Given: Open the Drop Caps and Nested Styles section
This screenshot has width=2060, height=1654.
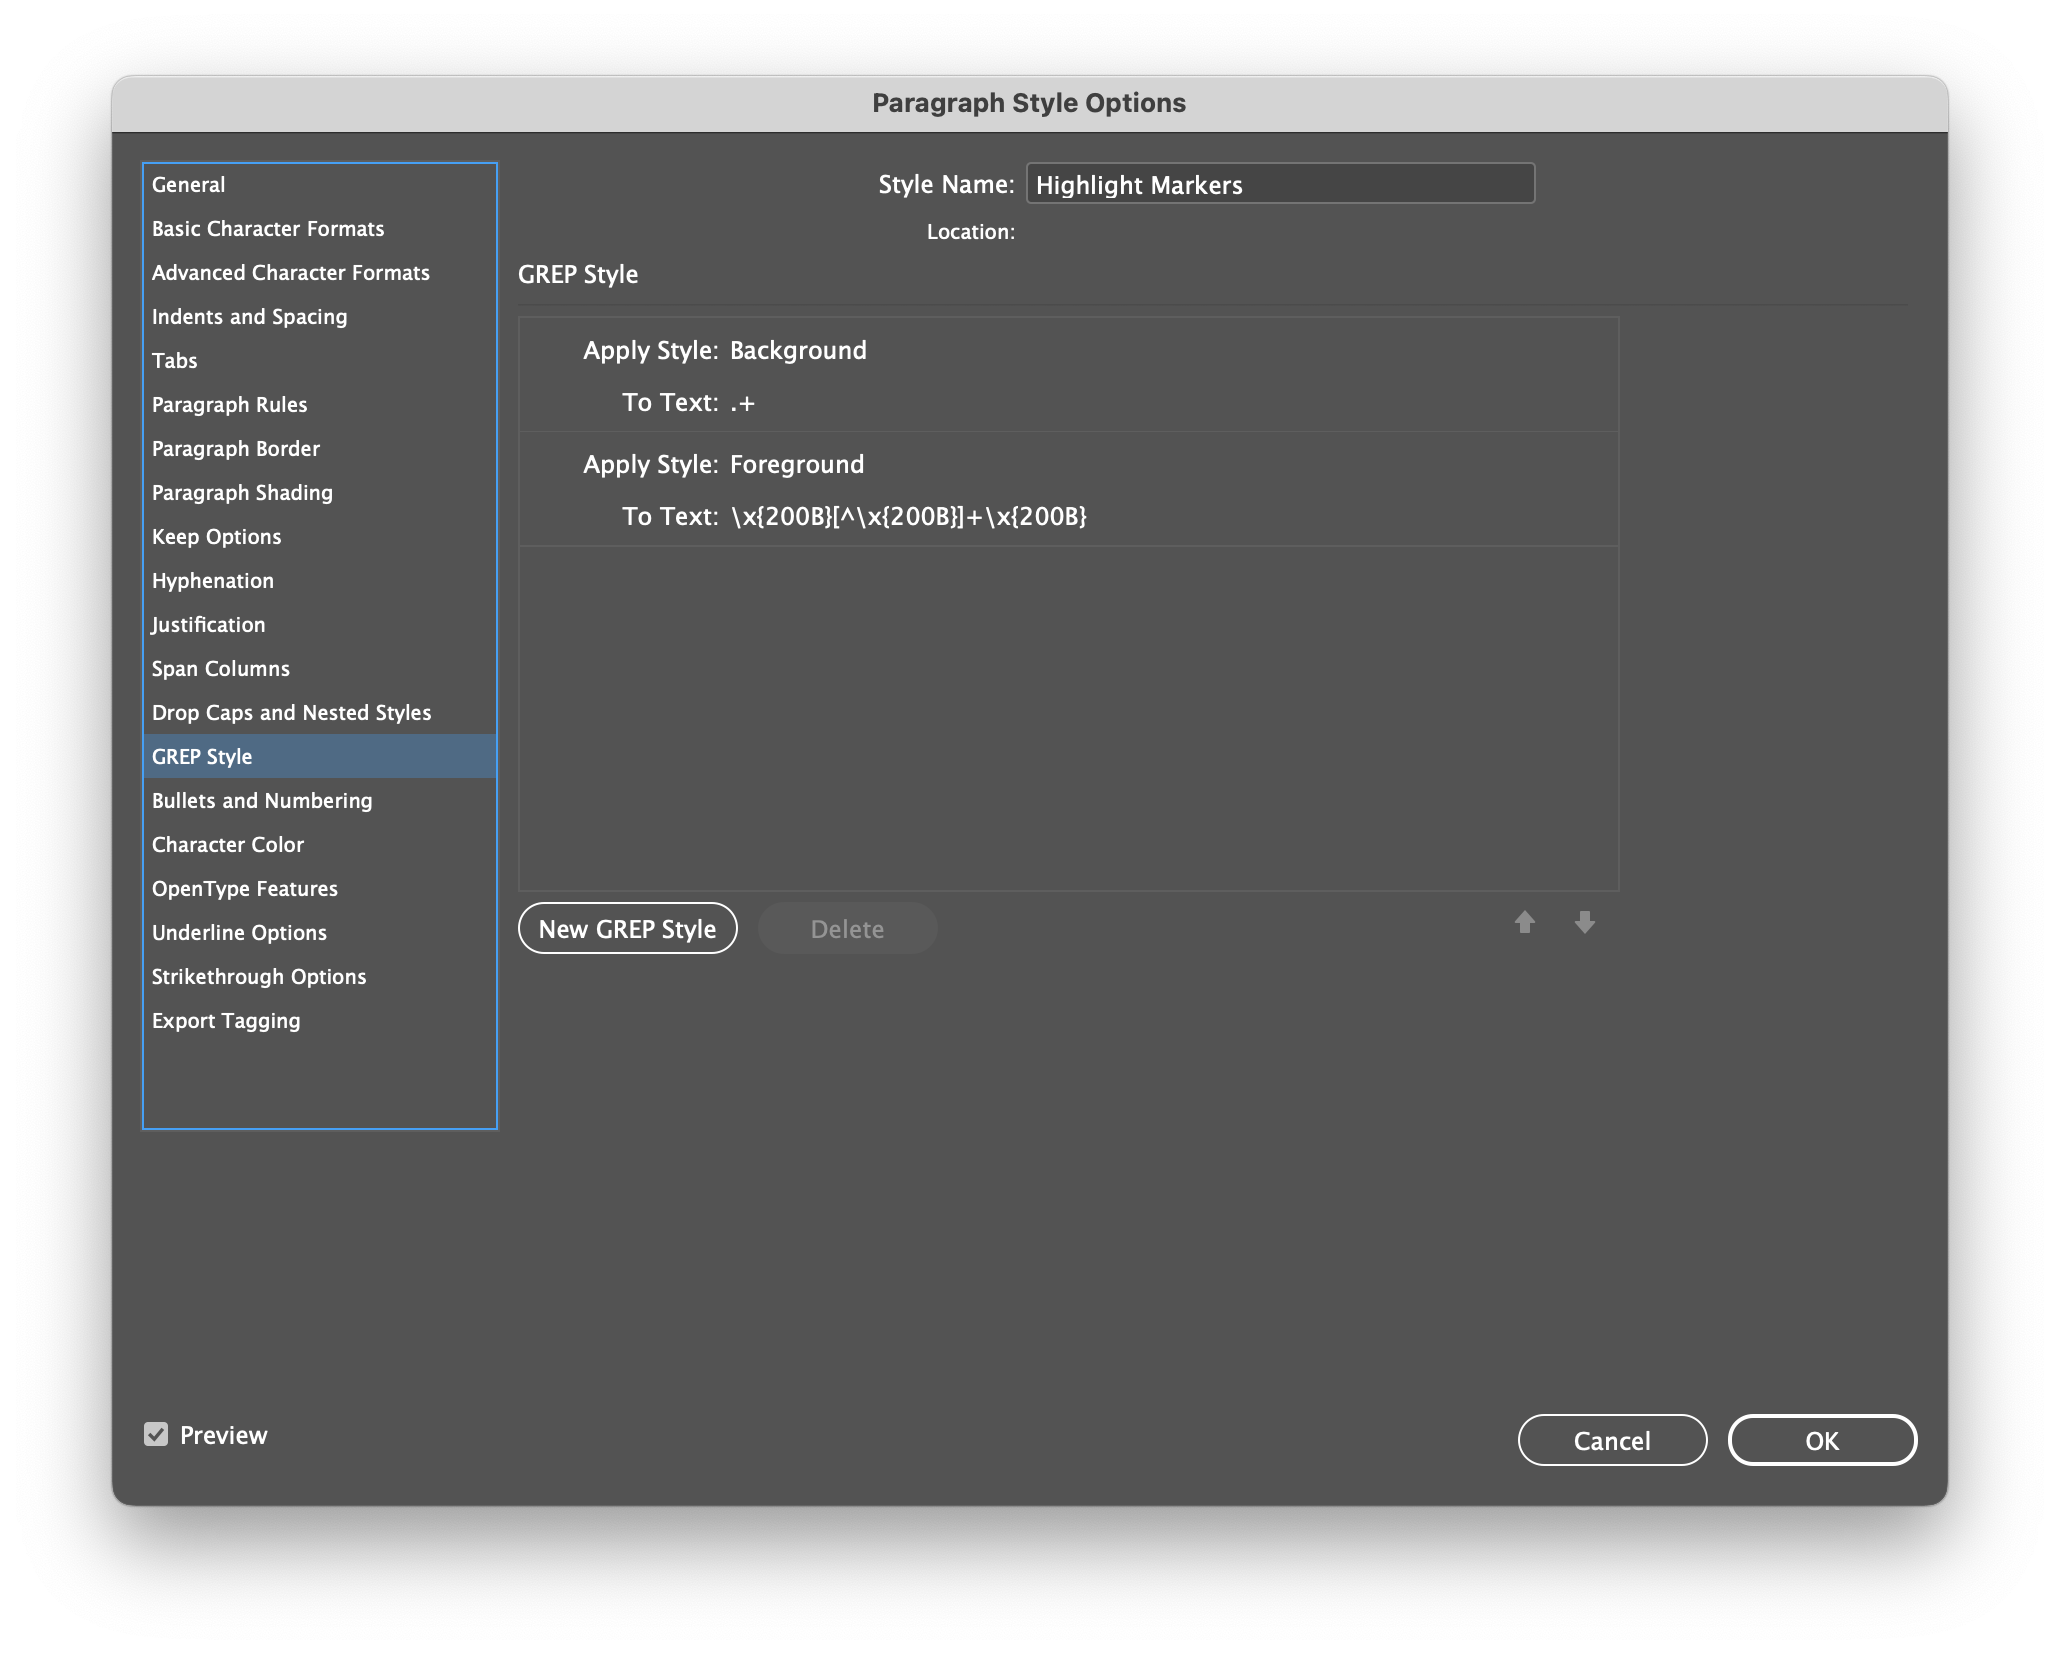Looking at the screenshot, I should [291, 712].
